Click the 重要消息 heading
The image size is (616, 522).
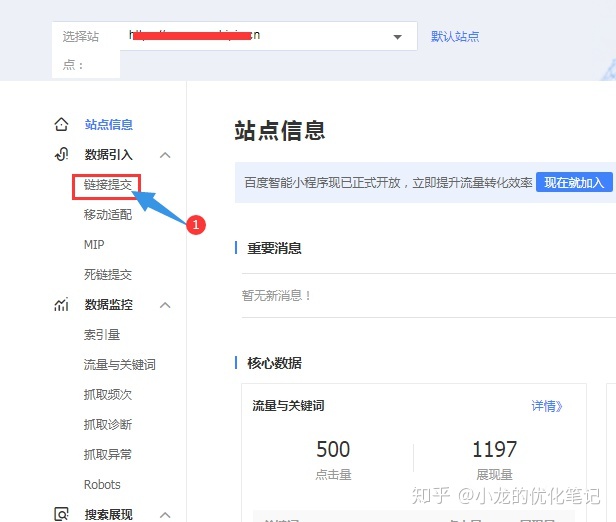(x=274, y=248)
